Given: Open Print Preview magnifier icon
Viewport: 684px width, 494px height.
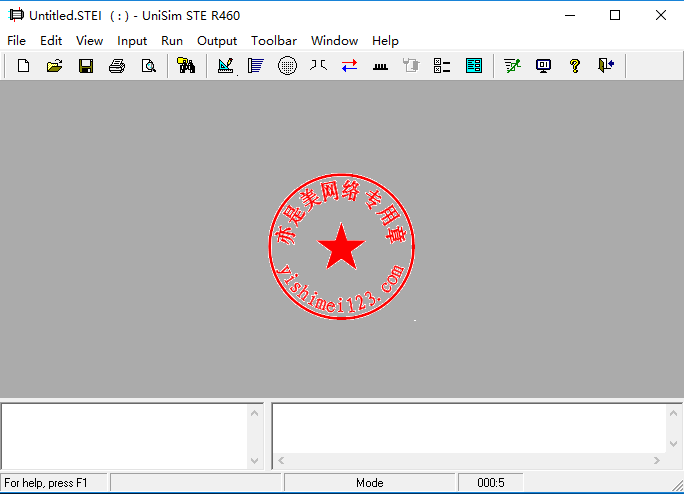Looking at the screenshot, I should (149, 66).
